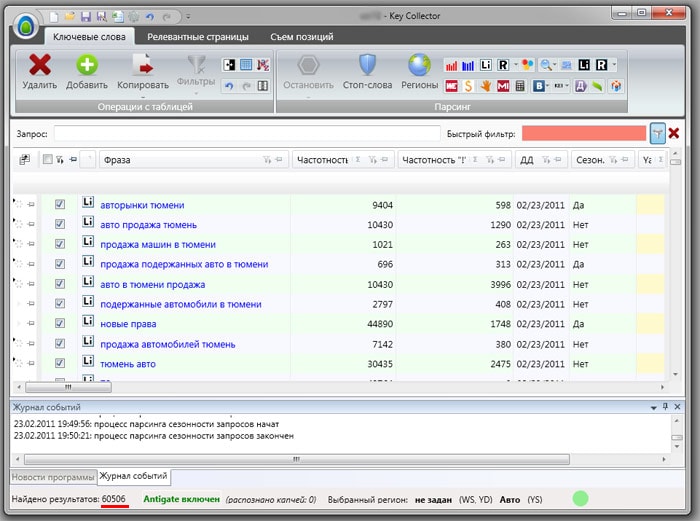Create a new project from quick access toolbar
Image resolution: width=700 pixels, height=521 pixels.
[x=54, y=17]
